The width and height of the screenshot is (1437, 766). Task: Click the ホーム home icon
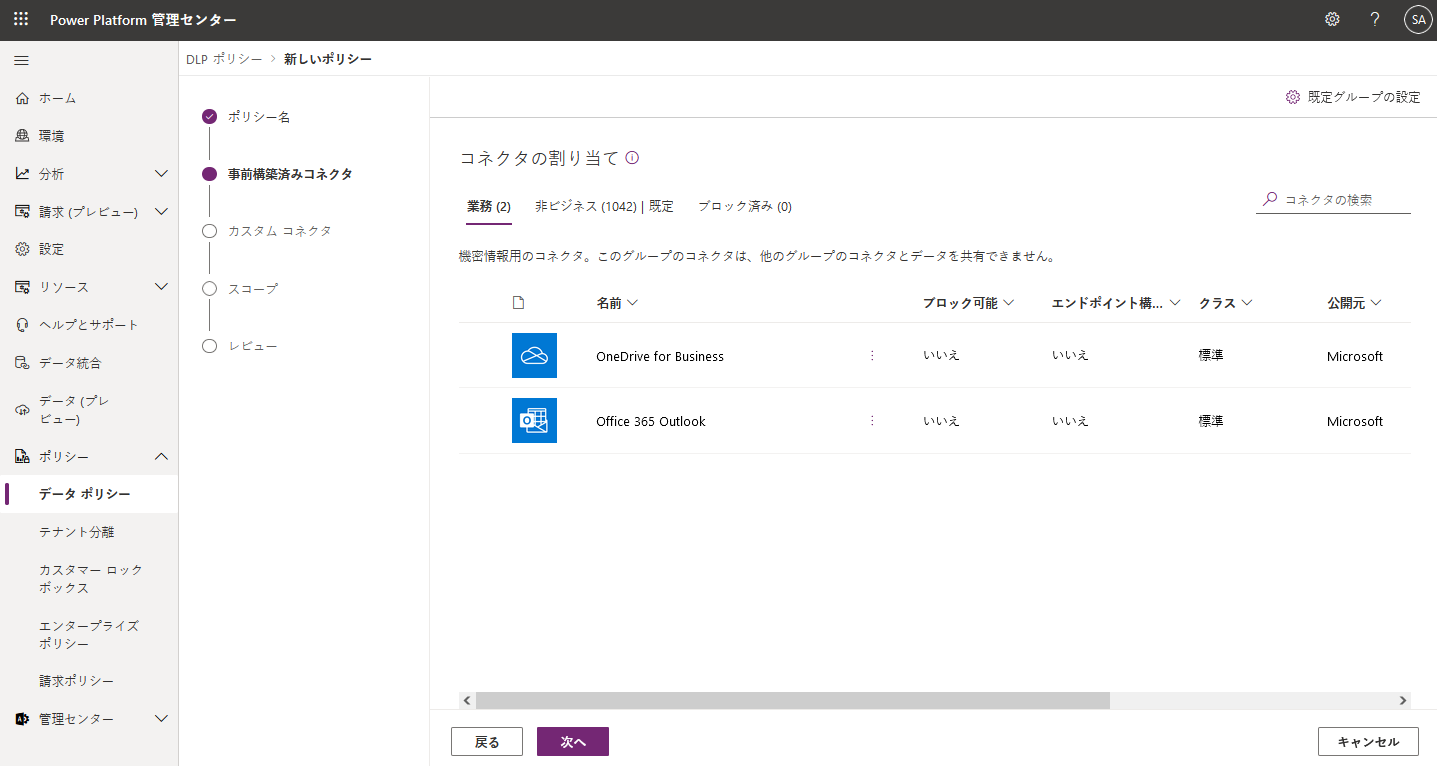(22, 98)
